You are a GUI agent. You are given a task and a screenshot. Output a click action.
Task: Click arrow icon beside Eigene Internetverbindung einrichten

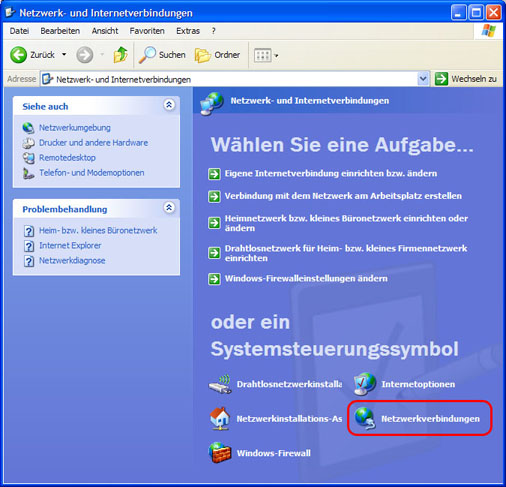coord(214,174)
